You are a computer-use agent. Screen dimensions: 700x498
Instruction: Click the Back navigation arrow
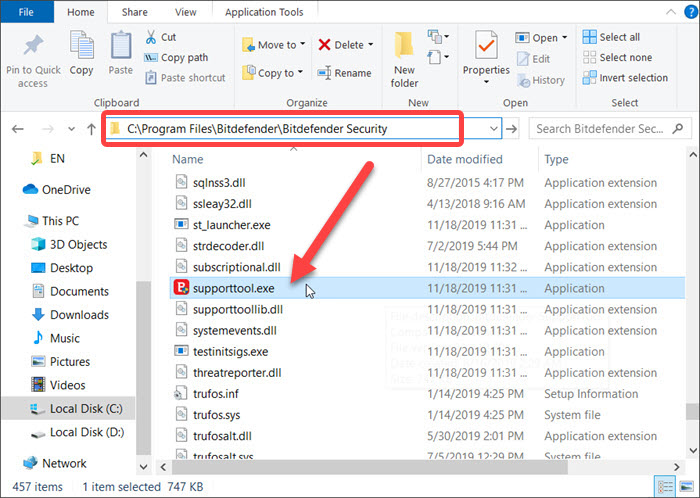(x=18, y=129)
